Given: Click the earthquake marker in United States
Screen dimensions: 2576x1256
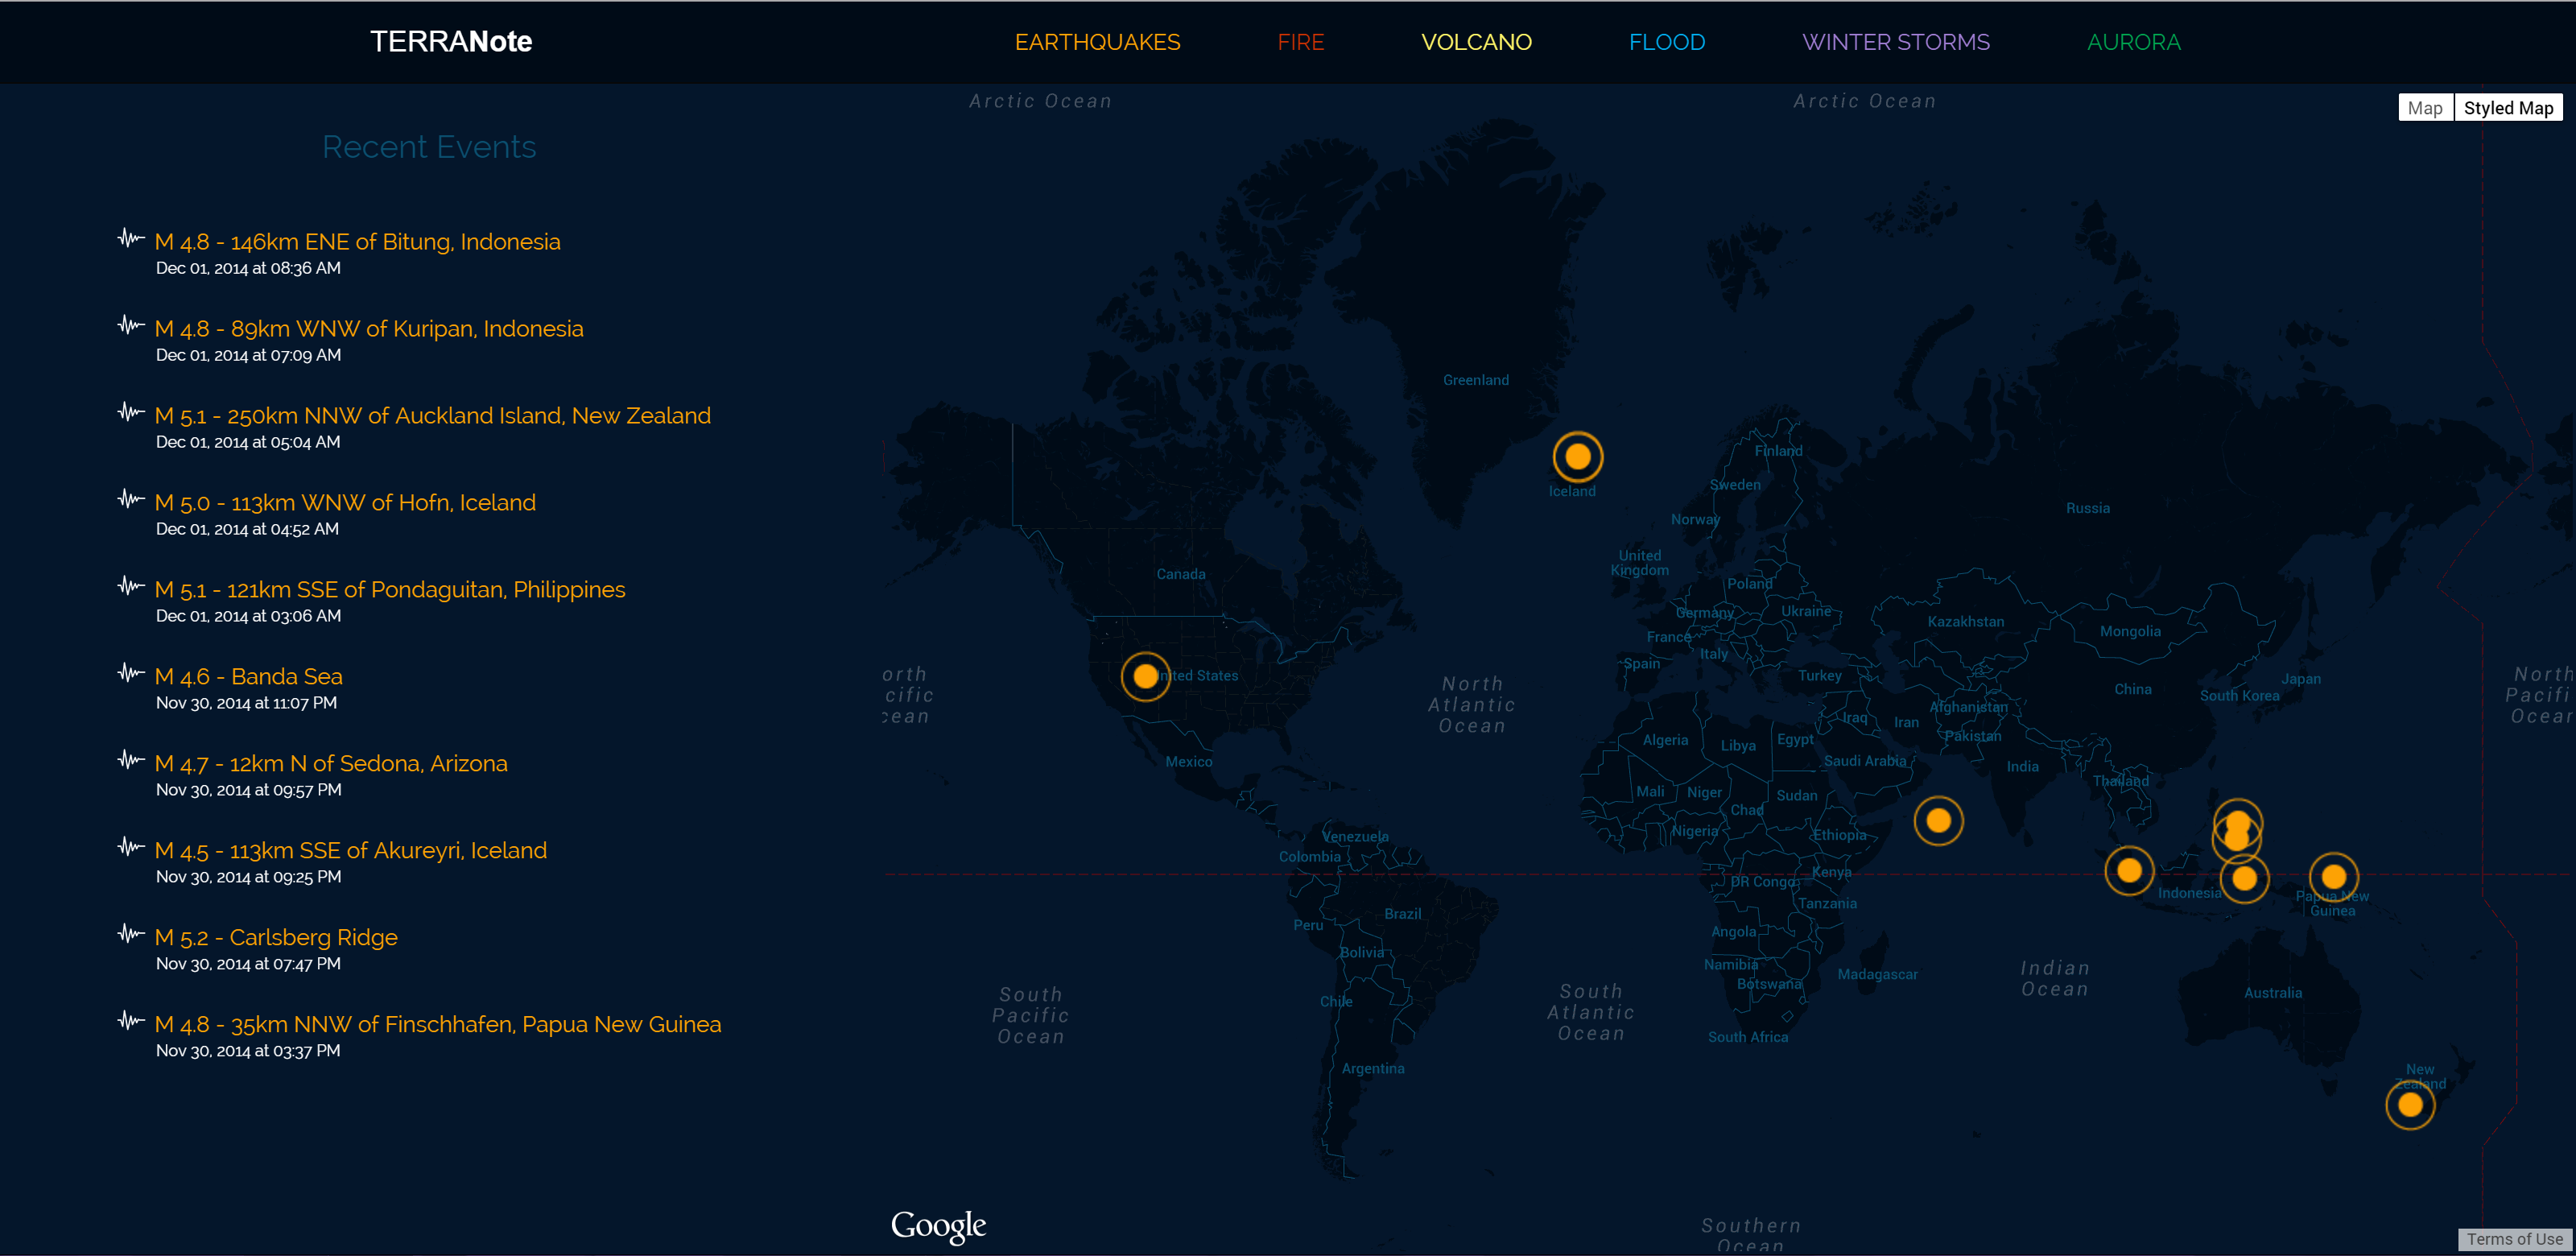Looking at the screenshot, I should (x=1145, y=676).
